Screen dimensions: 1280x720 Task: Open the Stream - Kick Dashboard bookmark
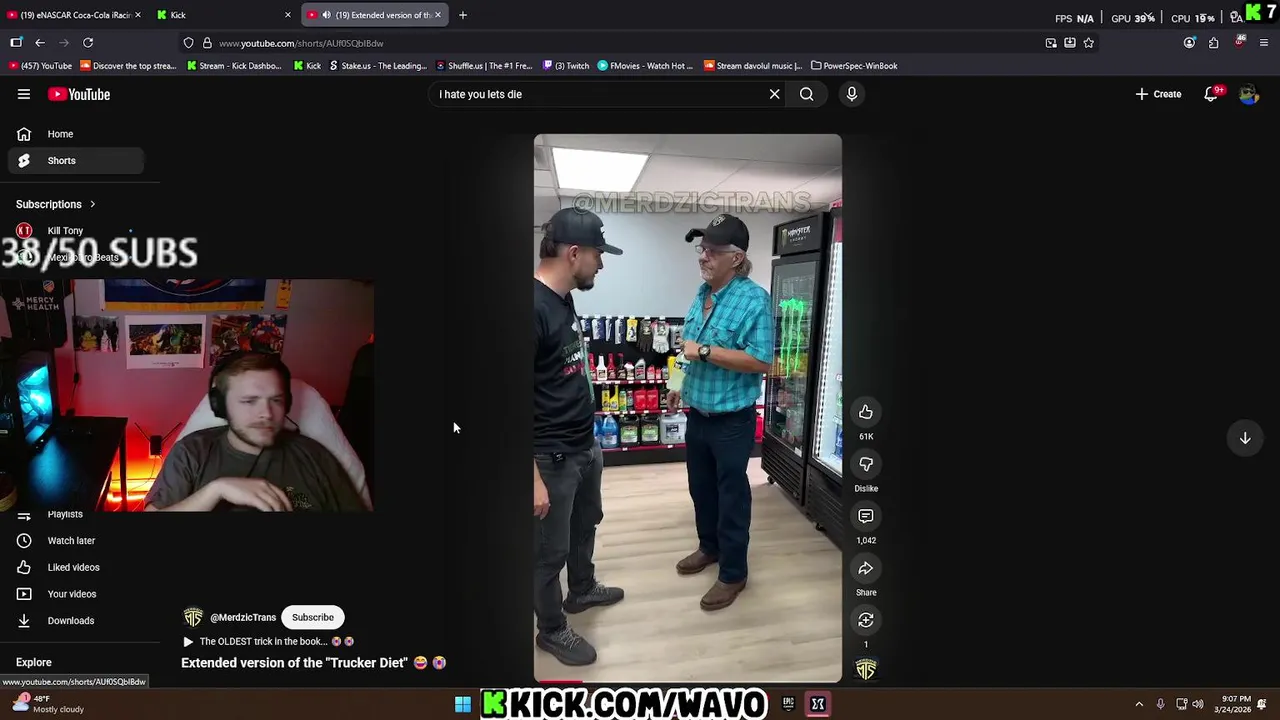tap(234, 66)
